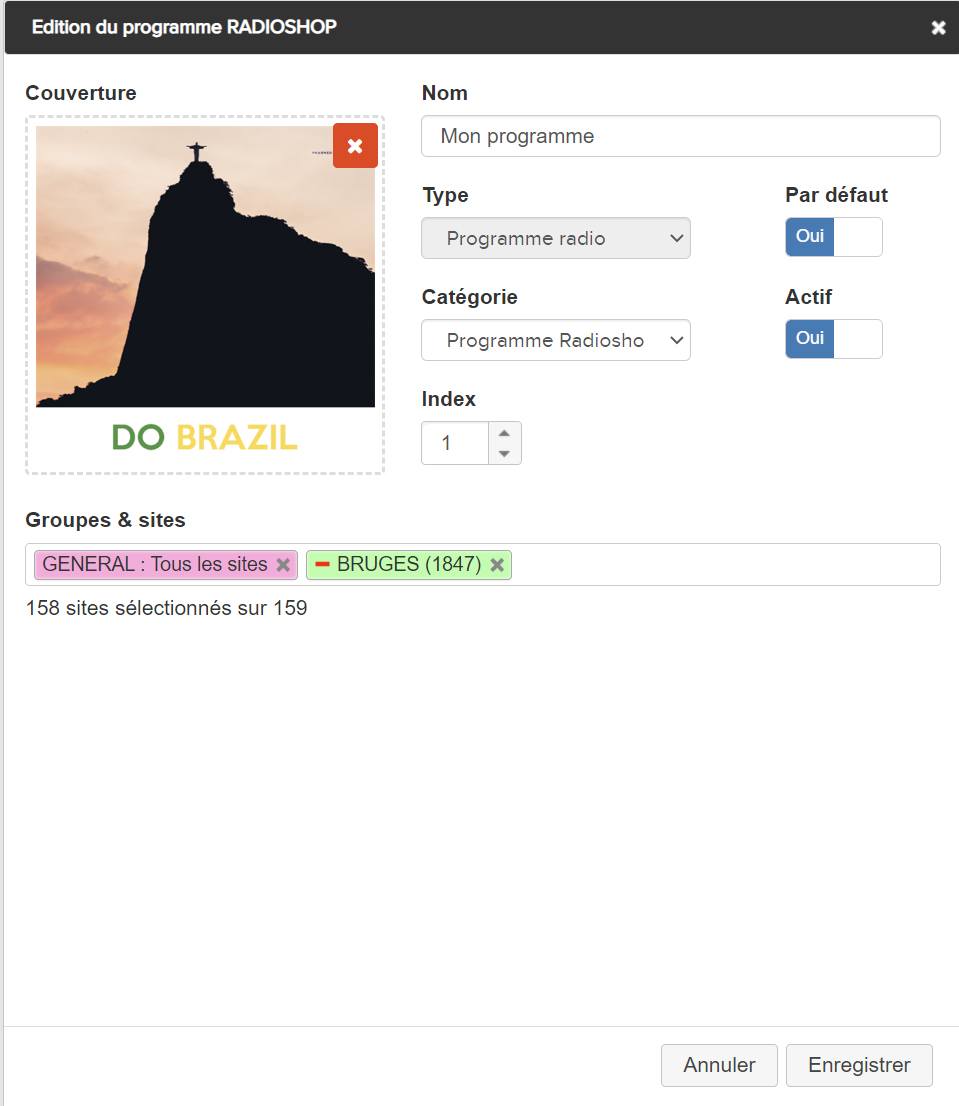Click the red minus icon on BRUGES tag
The width and height of the screenshot is (959, 1106).
(x=322, y=564)
